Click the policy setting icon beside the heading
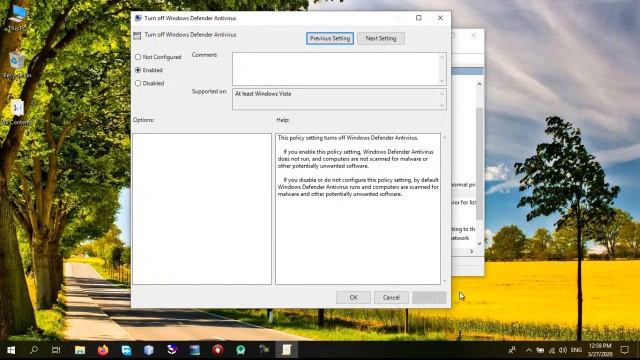 (138, 36)
